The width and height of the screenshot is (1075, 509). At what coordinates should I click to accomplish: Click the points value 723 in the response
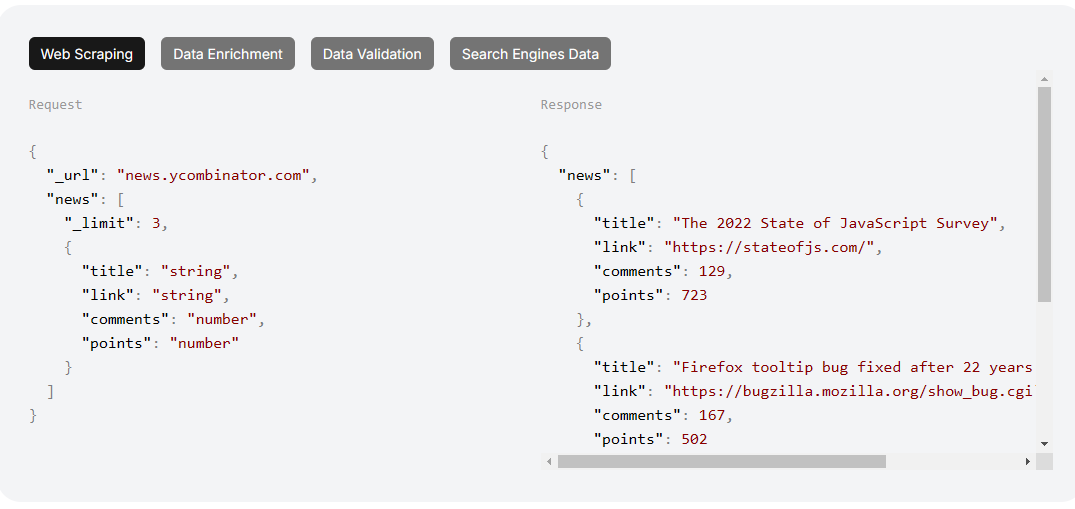693,295
